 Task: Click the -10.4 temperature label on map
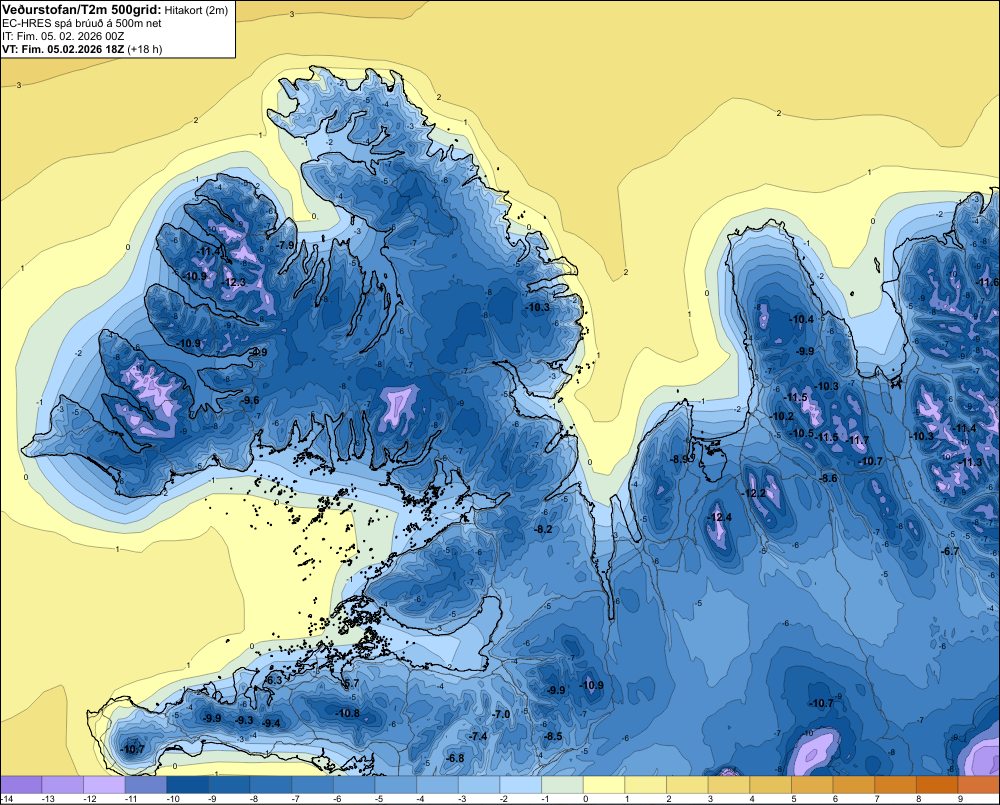click(x=802, y=319)
